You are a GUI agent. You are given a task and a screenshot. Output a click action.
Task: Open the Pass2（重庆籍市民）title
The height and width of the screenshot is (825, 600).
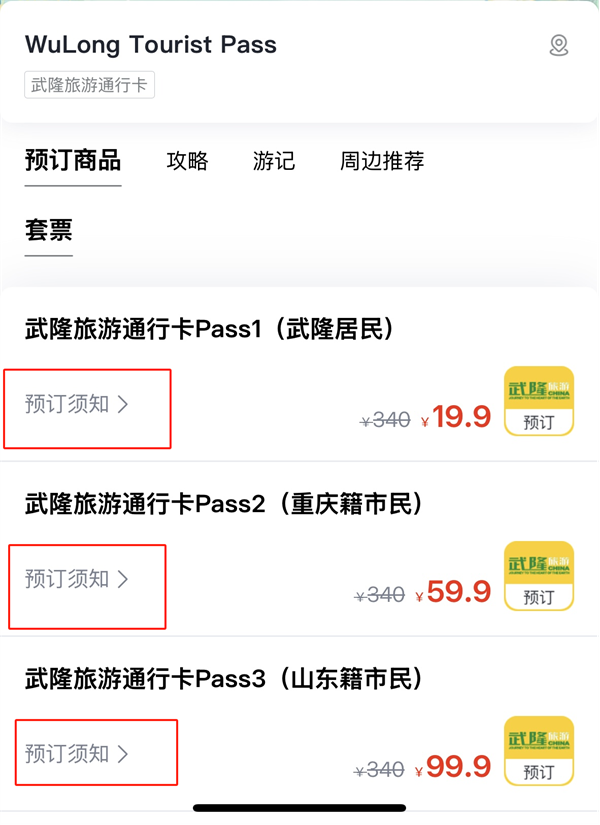point(225,505)
